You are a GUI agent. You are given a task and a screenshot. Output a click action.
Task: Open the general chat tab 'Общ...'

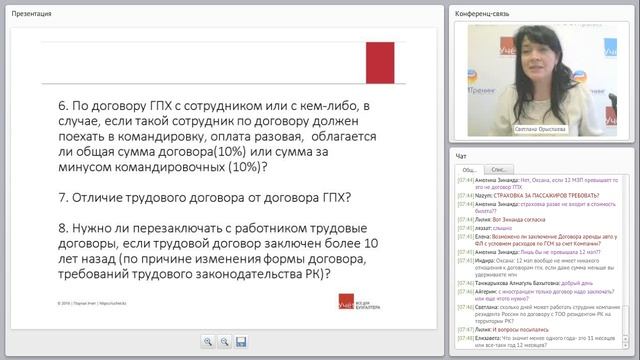coord(469,170)
